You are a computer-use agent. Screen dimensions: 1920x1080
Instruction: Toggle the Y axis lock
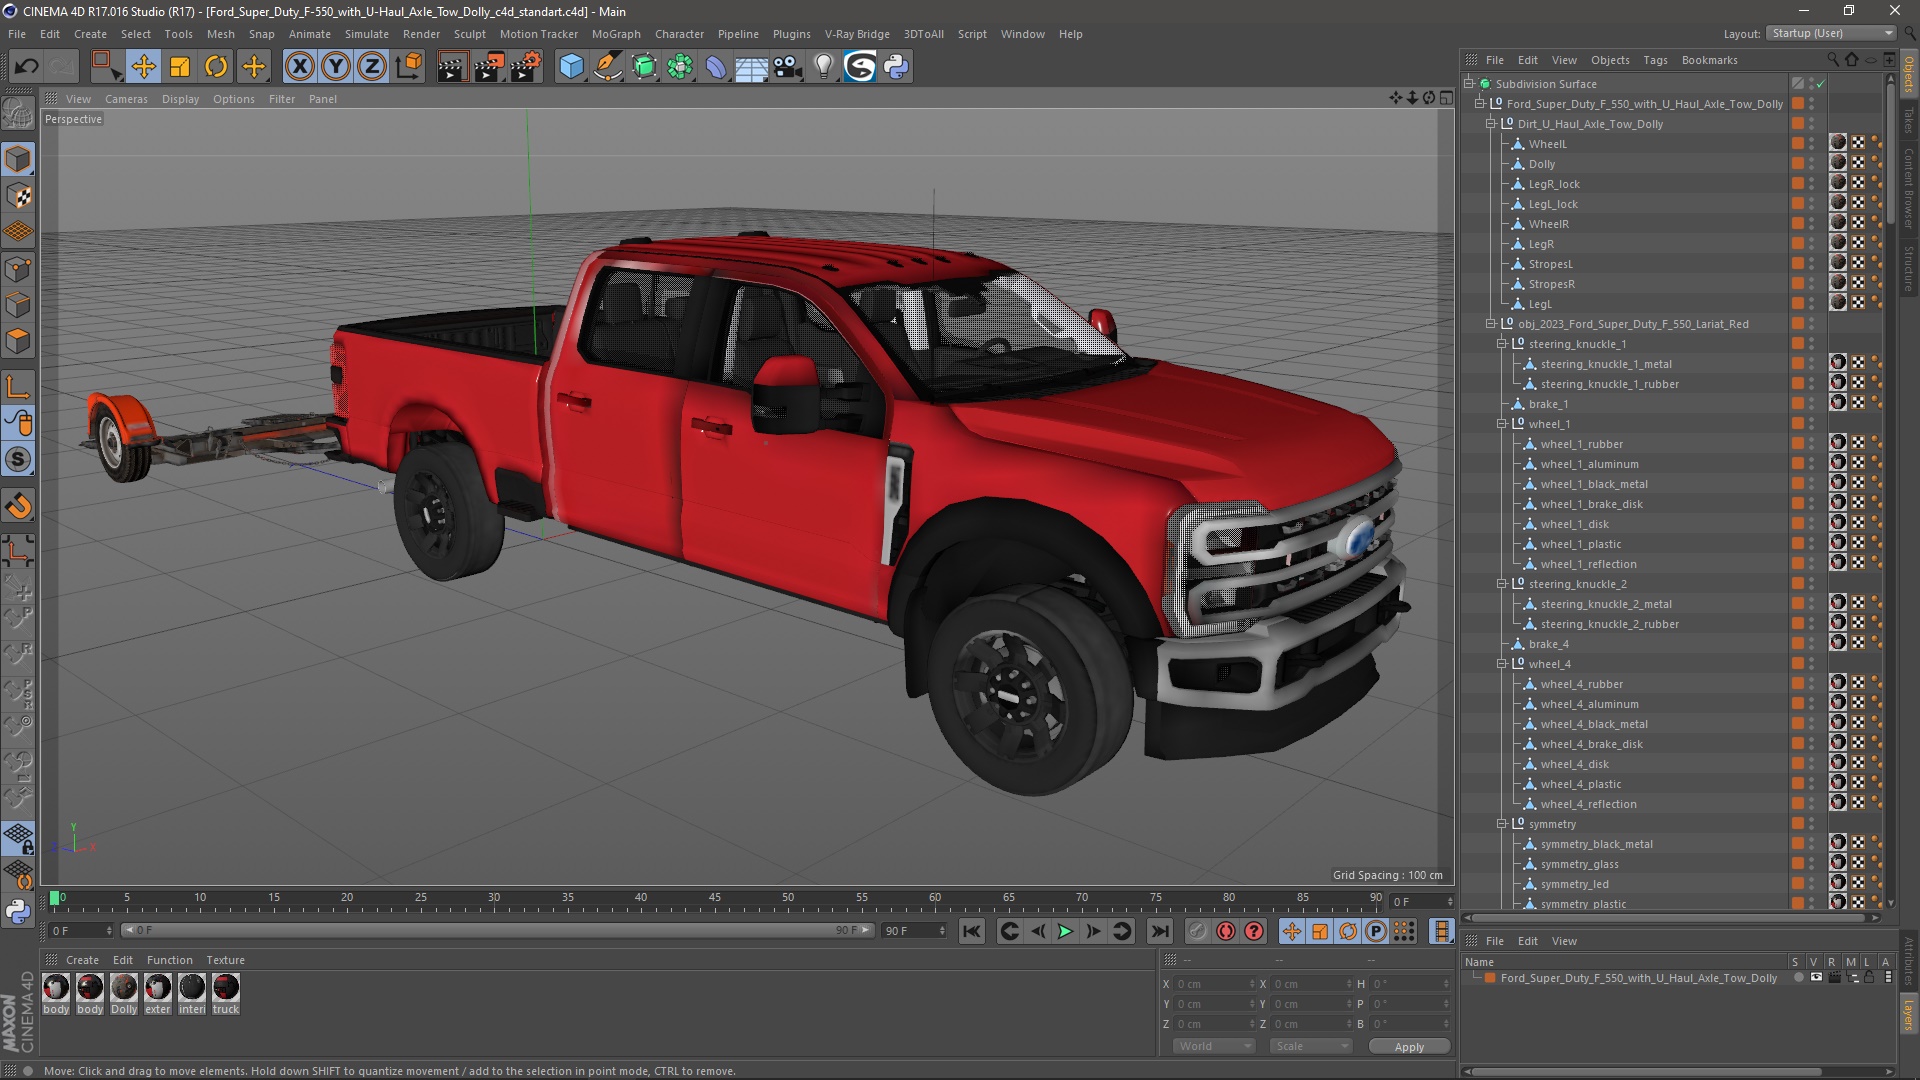pos(336,67)
